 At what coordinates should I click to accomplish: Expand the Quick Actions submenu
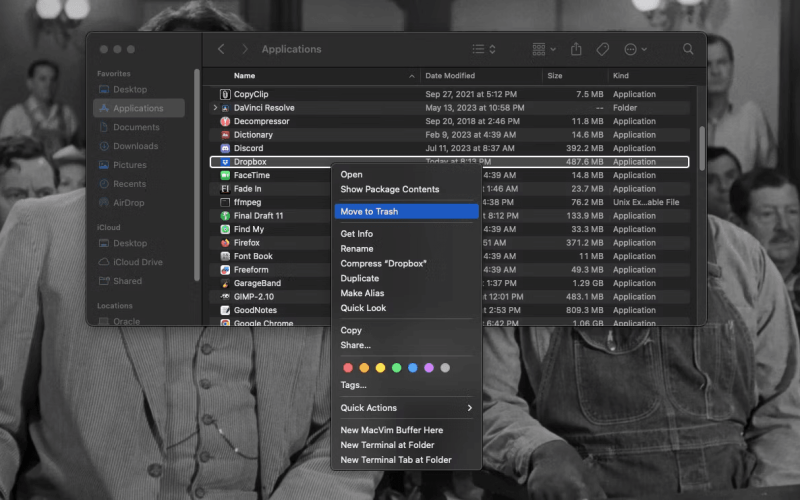[406, 408]
